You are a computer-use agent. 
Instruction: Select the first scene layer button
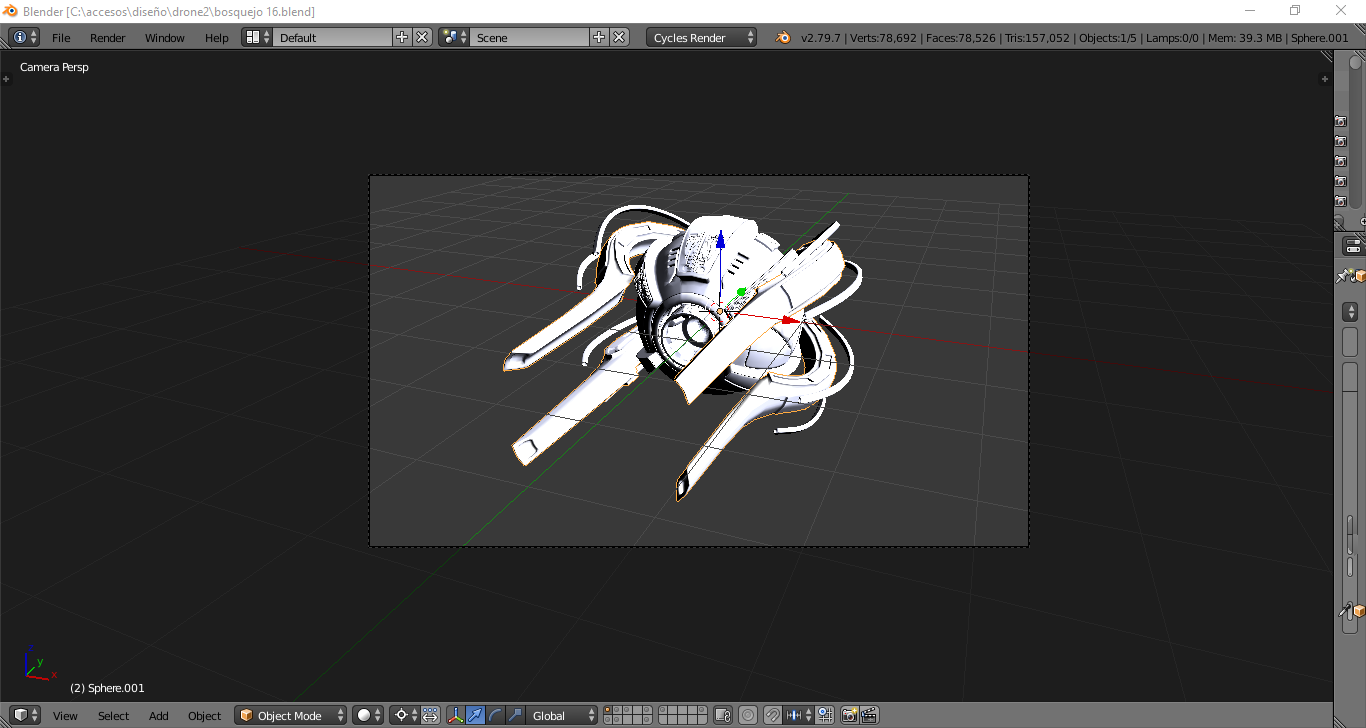(609, 711)
